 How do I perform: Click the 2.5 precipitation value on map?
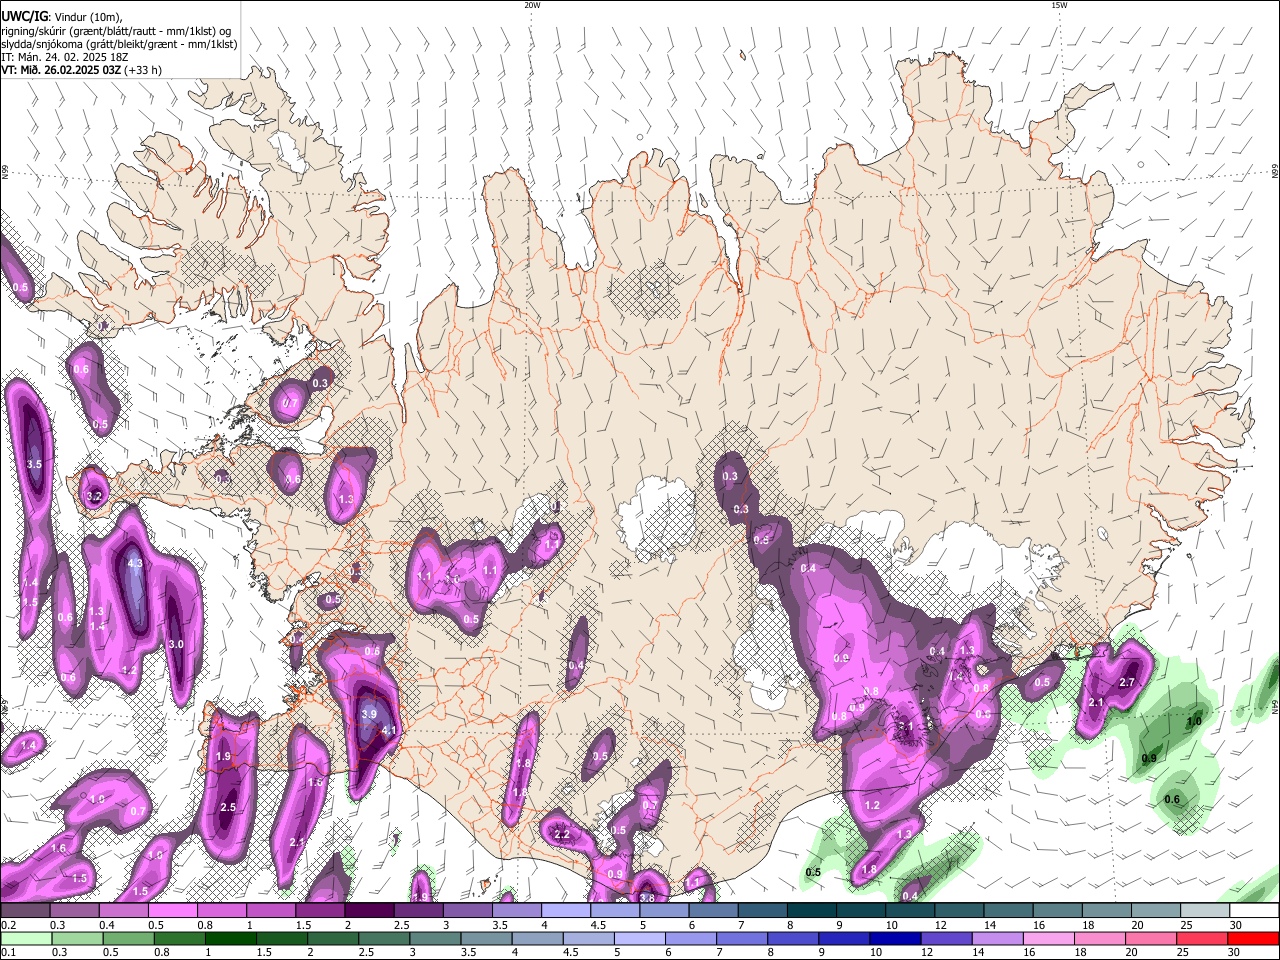point(228,807)
